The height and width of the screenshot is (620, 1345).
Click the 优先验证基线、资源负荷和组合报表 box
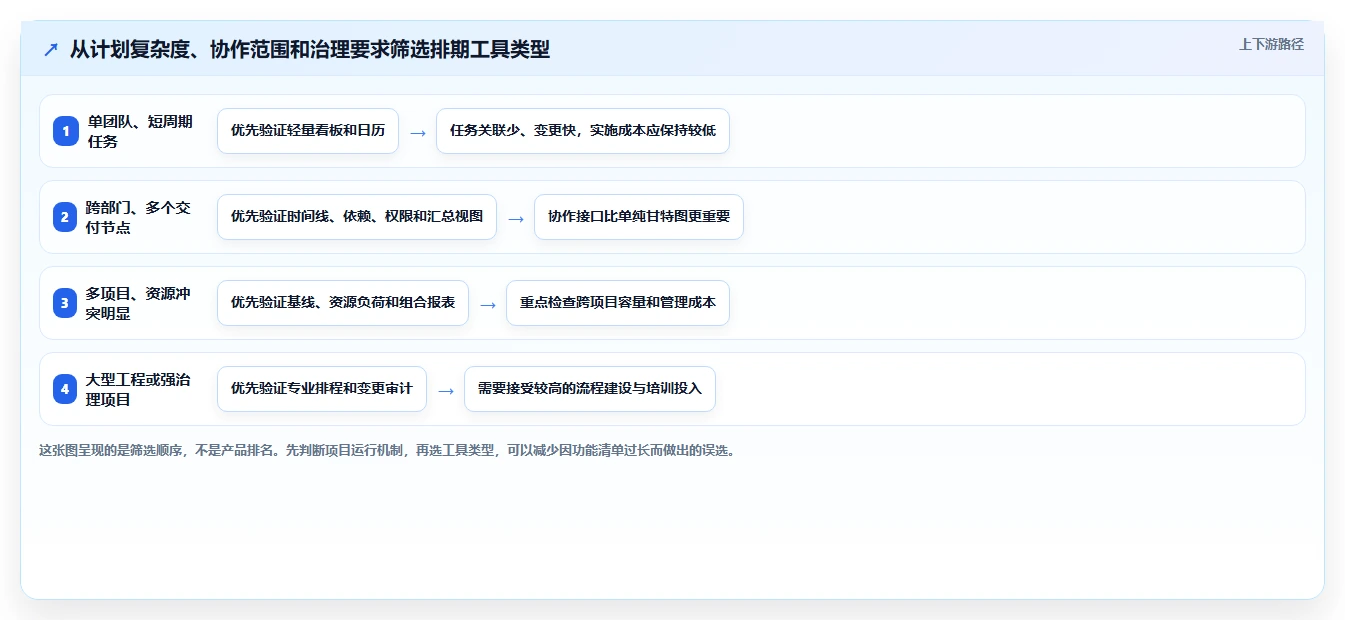click(x=343, y=303)
